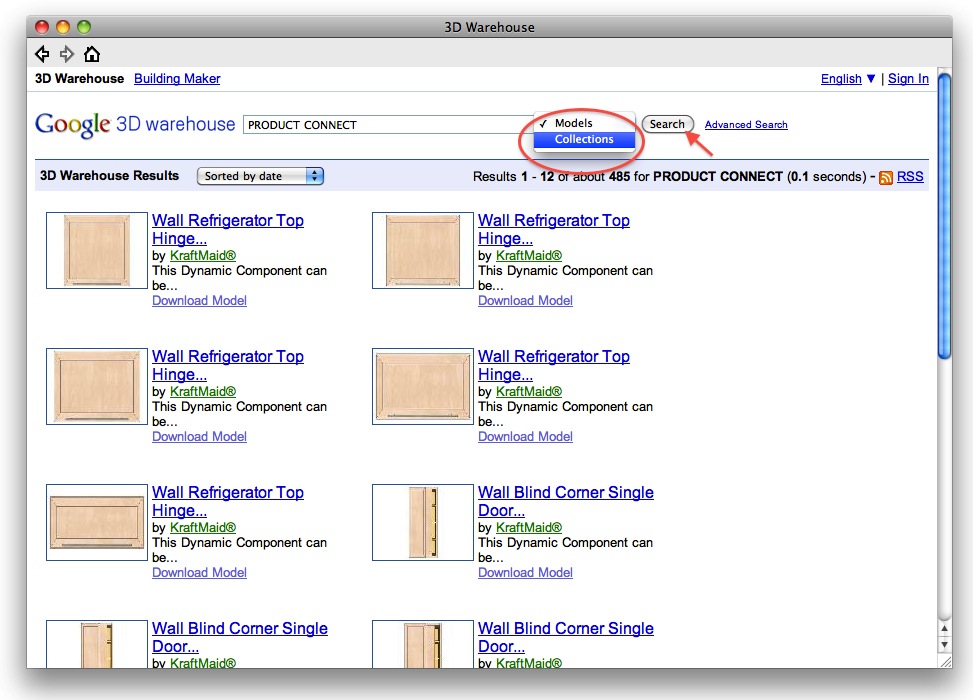Open first row right Wall Refrigerator Top Hinge title

coord(554,229)
